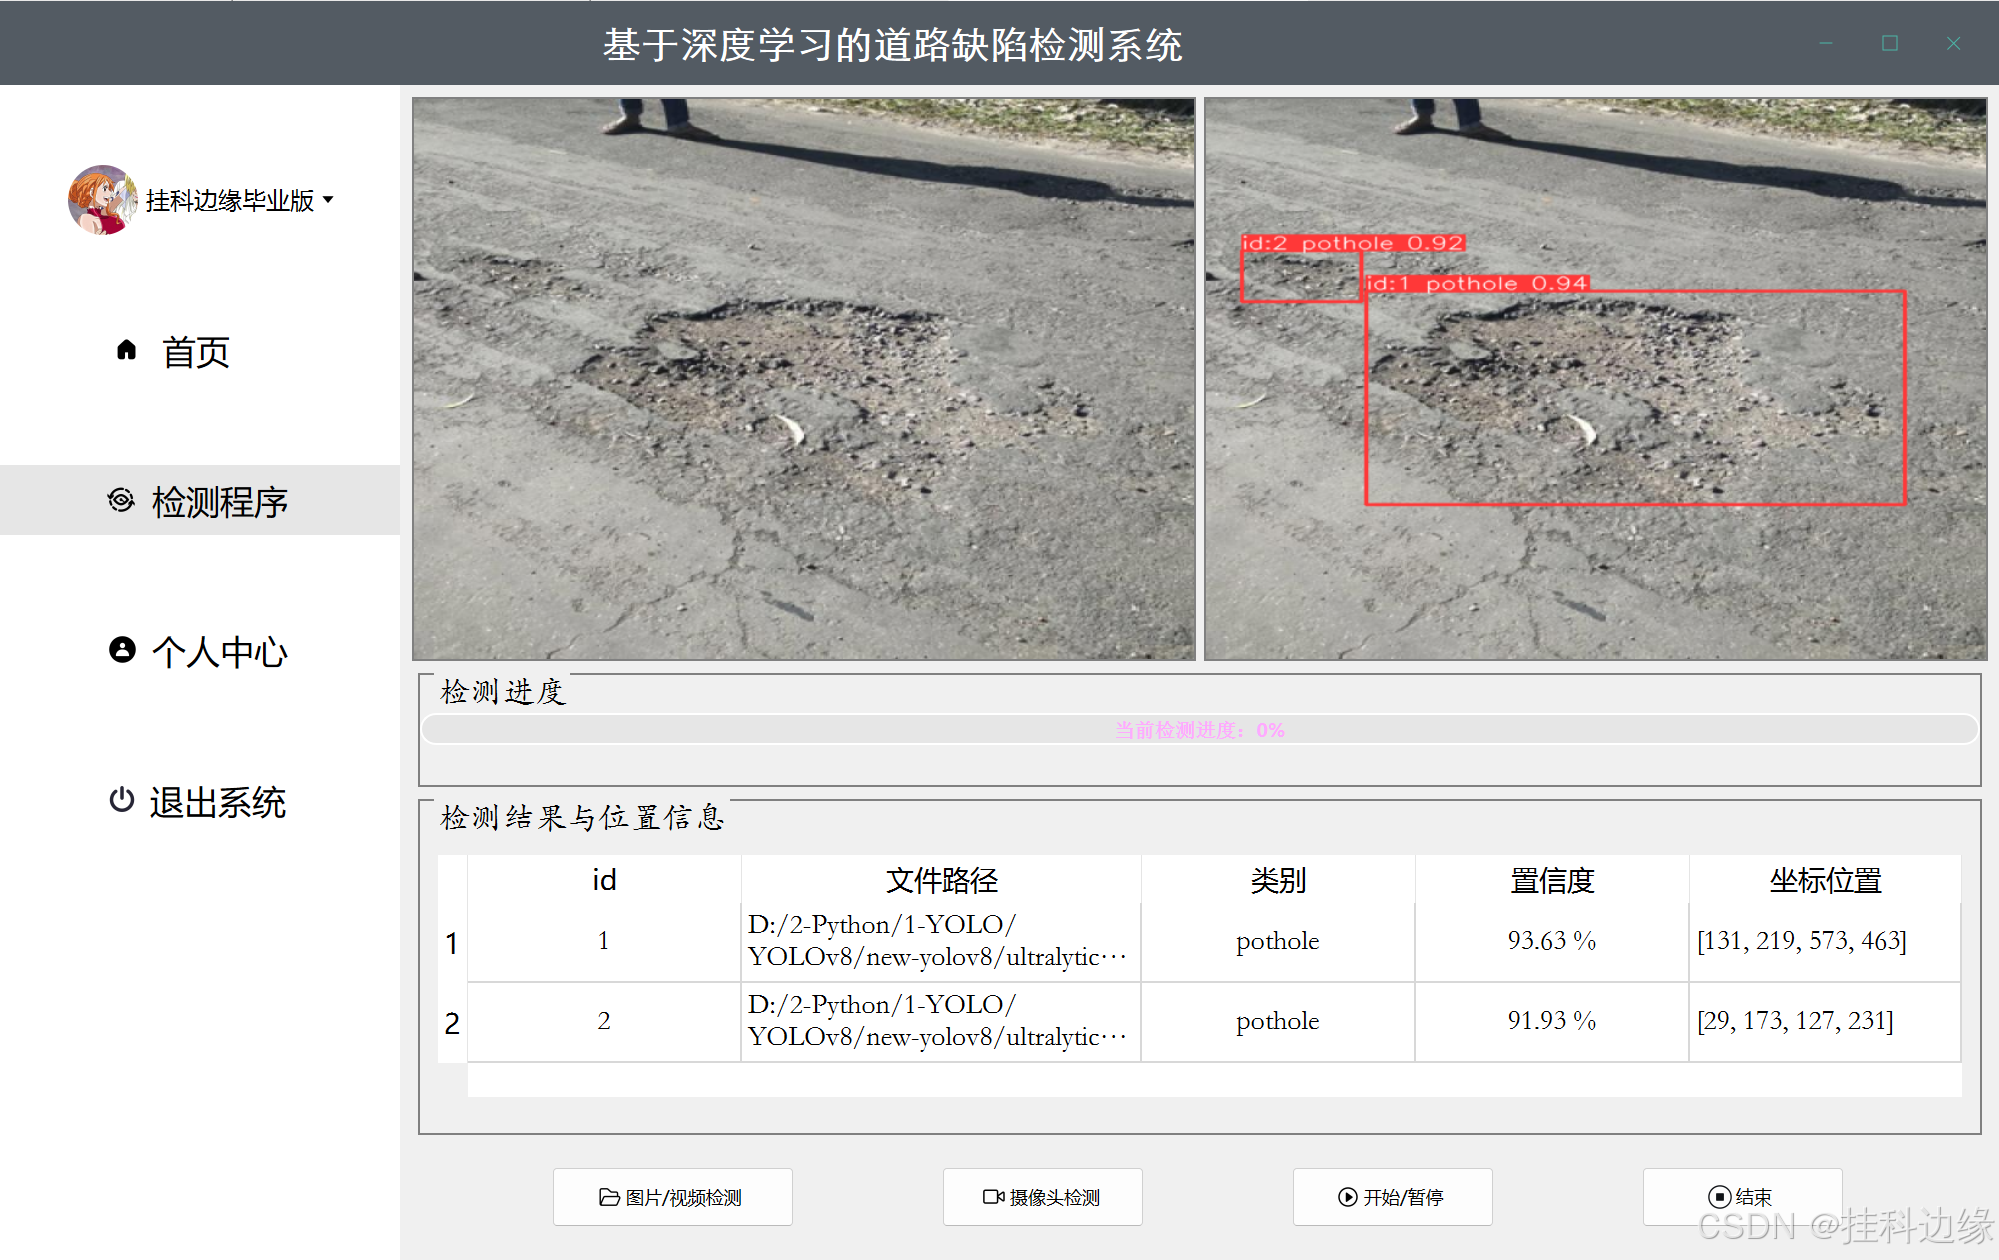Click the 检测进度 progress bar
Viewport: 1999px width, 1260px height.
[x=1199, y=730]
